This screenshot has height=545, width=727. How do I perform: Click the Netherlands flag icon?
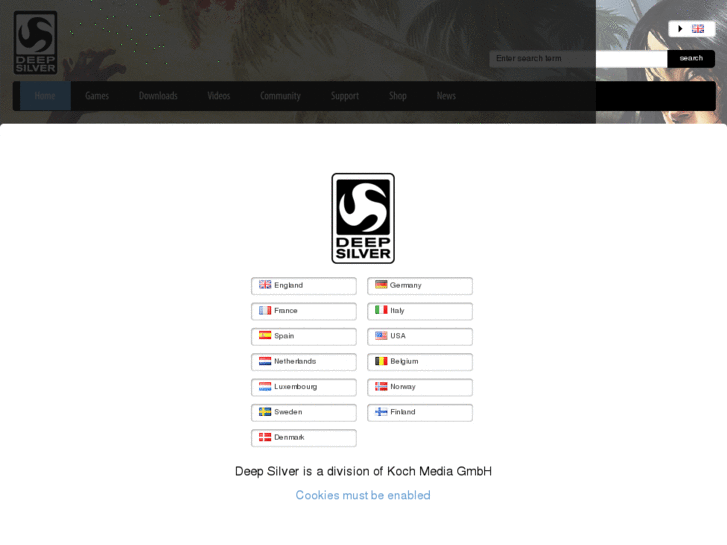click(265, 361)
